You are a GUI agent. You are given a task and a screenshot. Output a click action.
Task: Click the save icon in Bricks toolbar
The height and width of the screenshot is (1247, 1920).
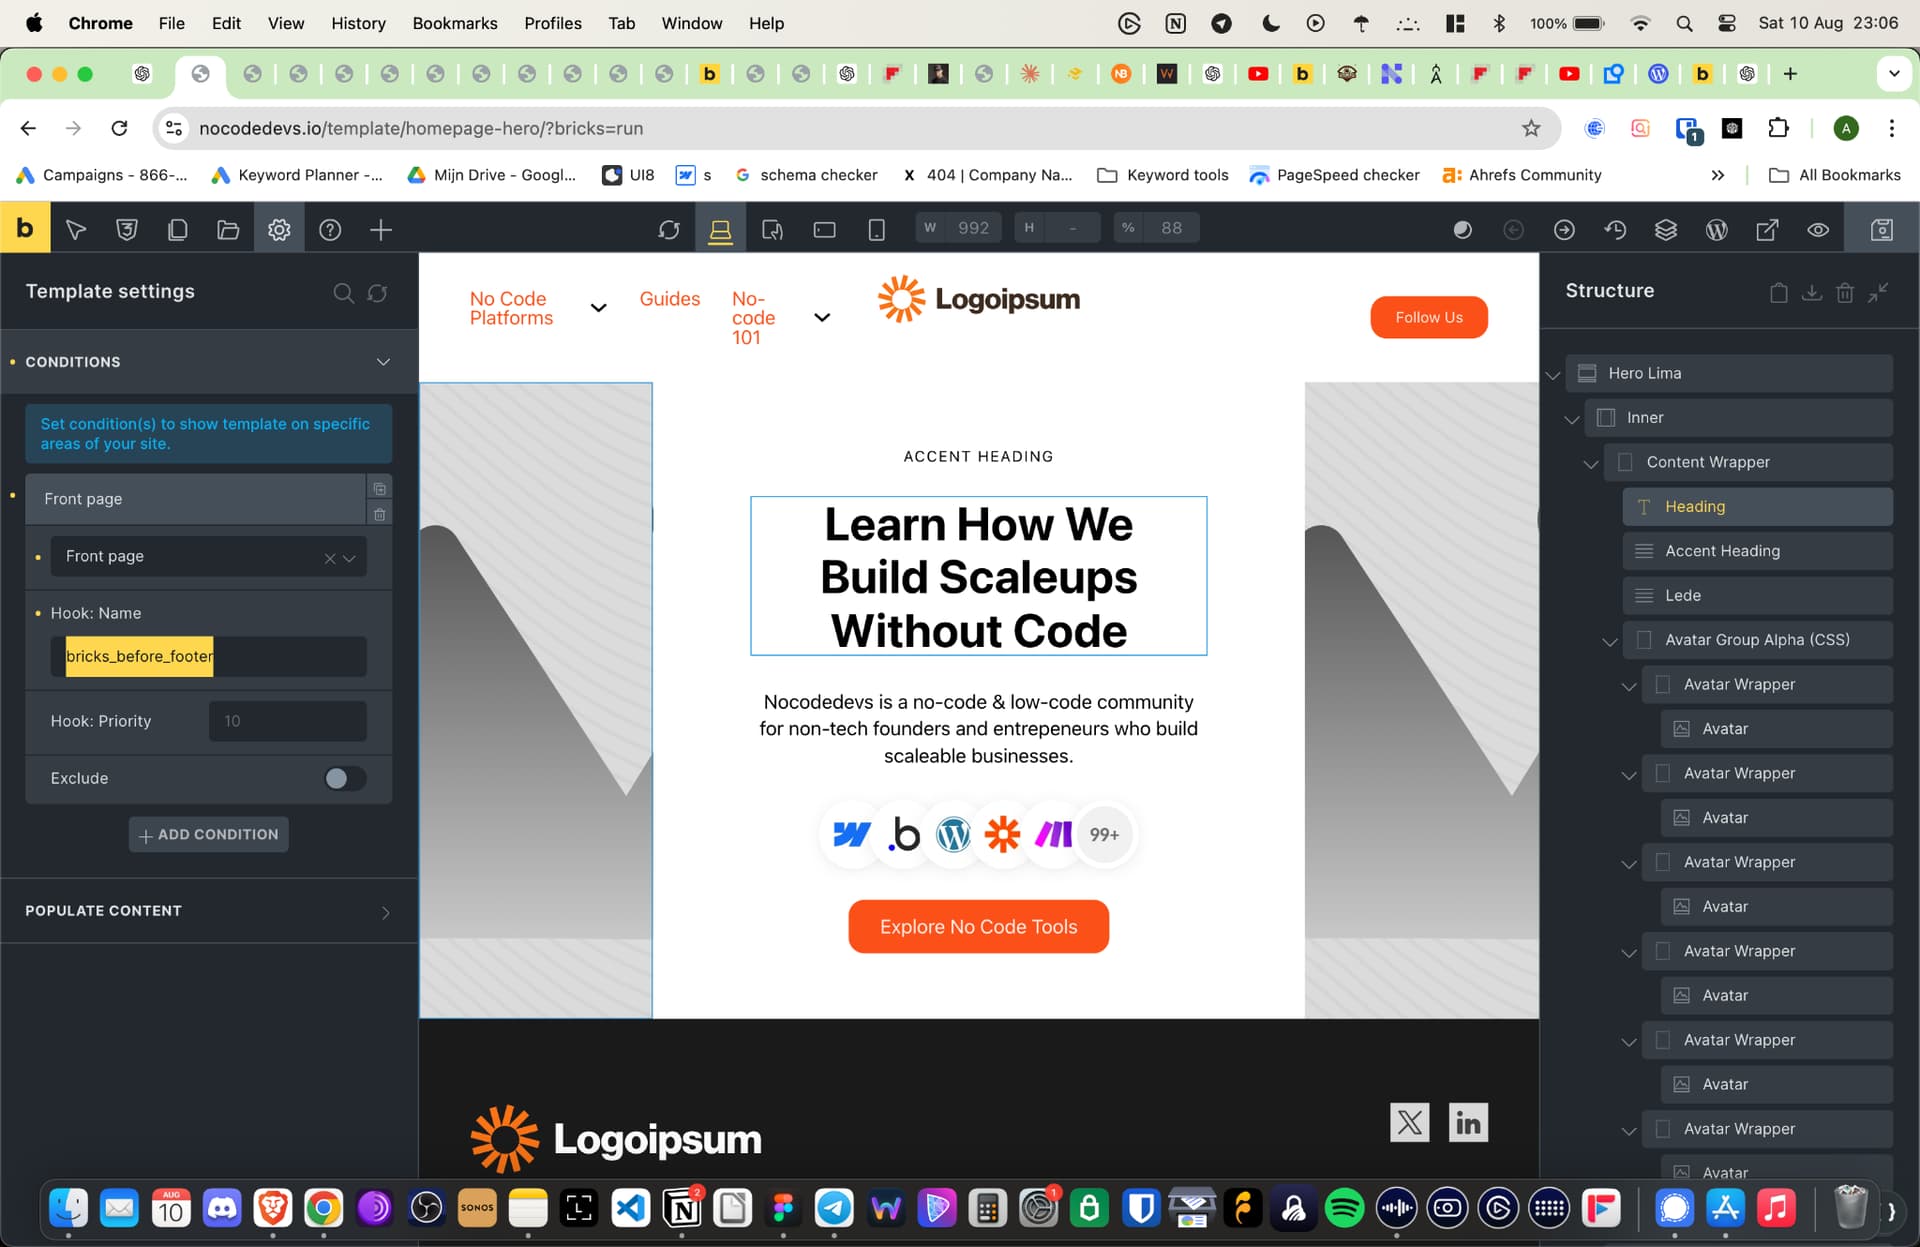pos(1881,230)
